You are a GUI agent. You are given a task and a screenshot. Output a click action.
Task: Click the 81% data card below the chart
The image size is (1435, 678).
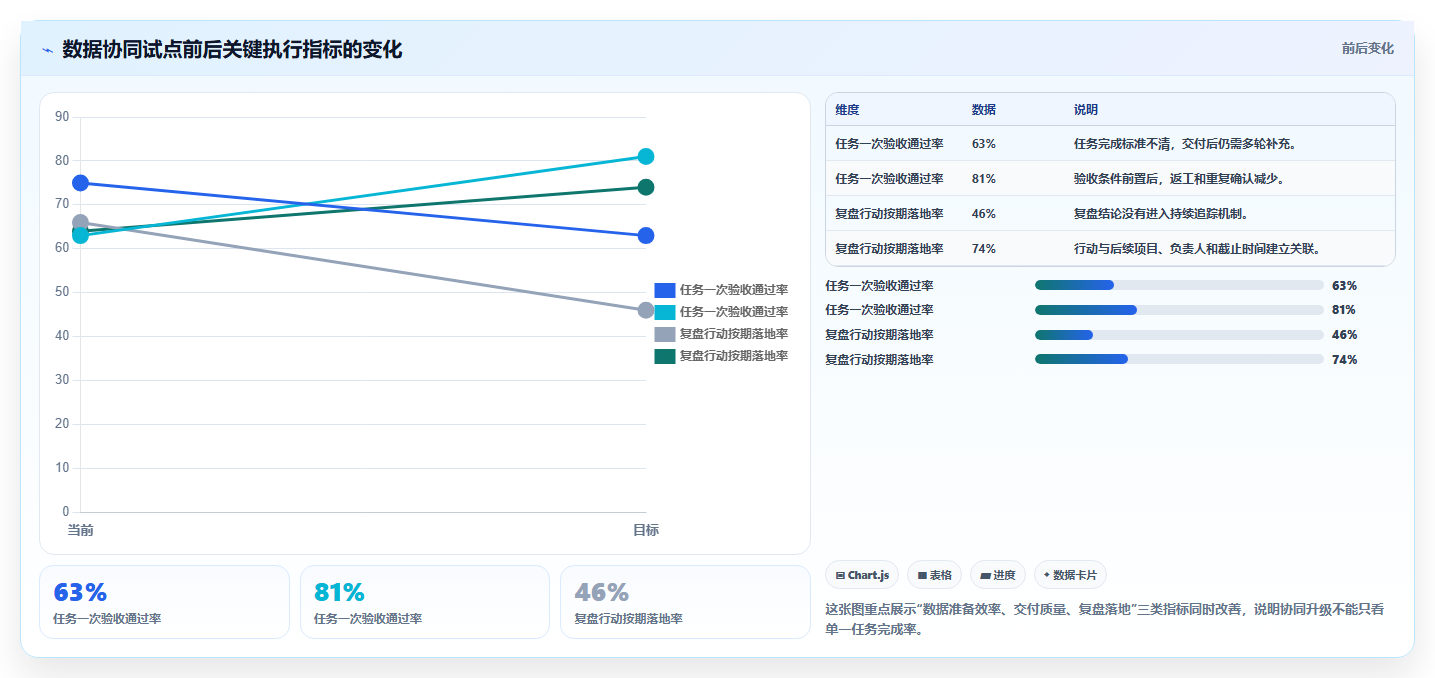(425, 602)
